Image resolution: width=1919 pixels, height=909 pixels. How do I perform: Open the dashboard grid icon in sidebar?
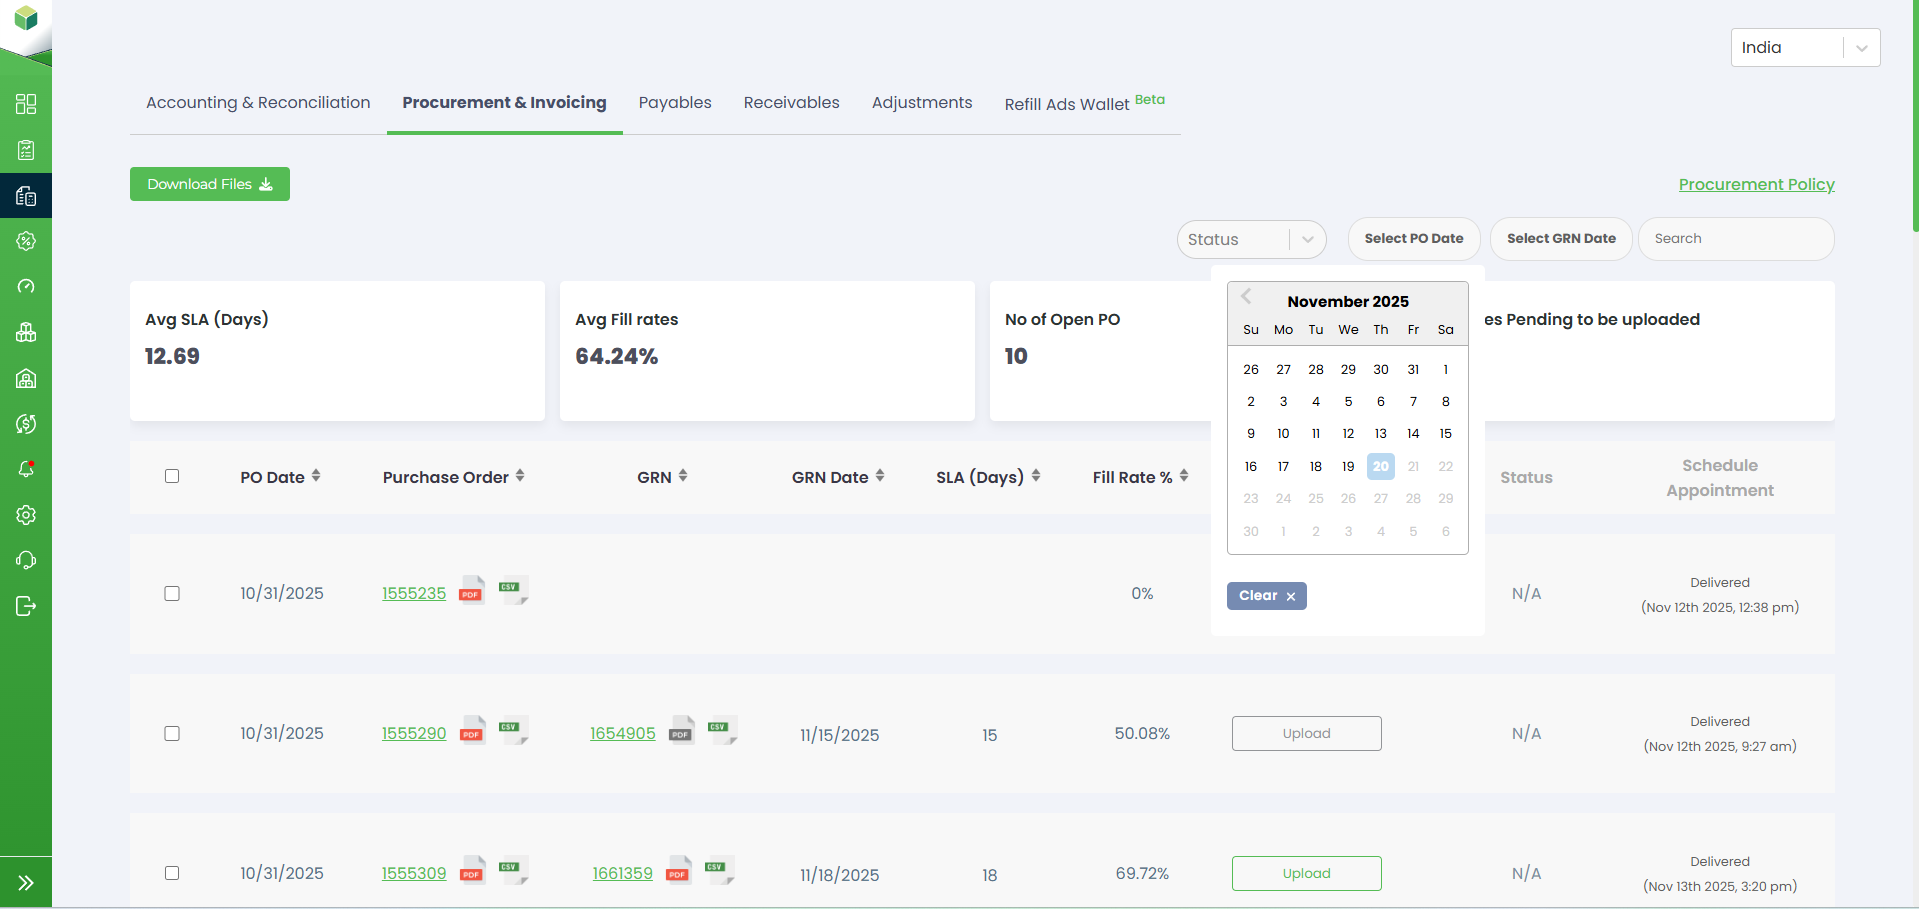pos(26,104)
